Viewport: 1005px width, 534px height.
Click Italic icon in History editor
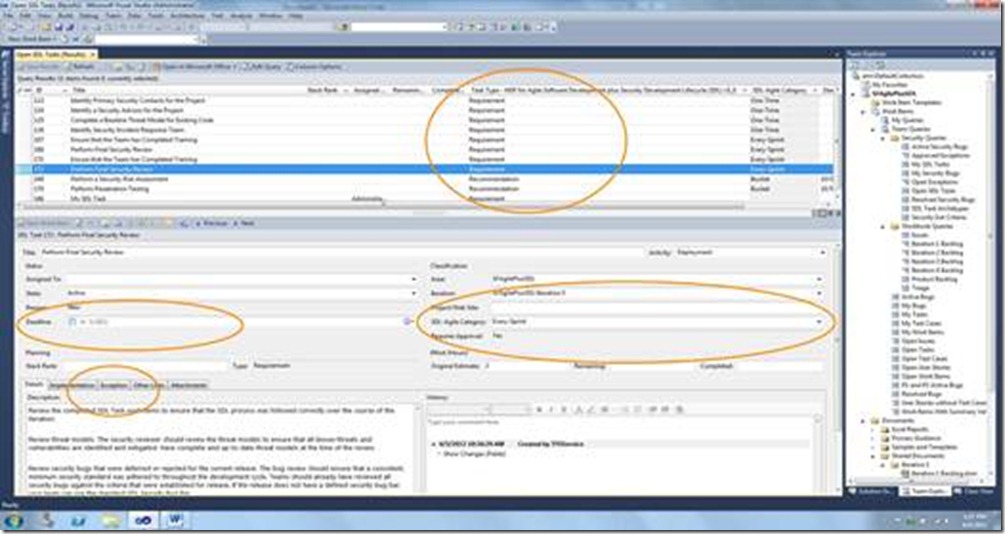551,410
